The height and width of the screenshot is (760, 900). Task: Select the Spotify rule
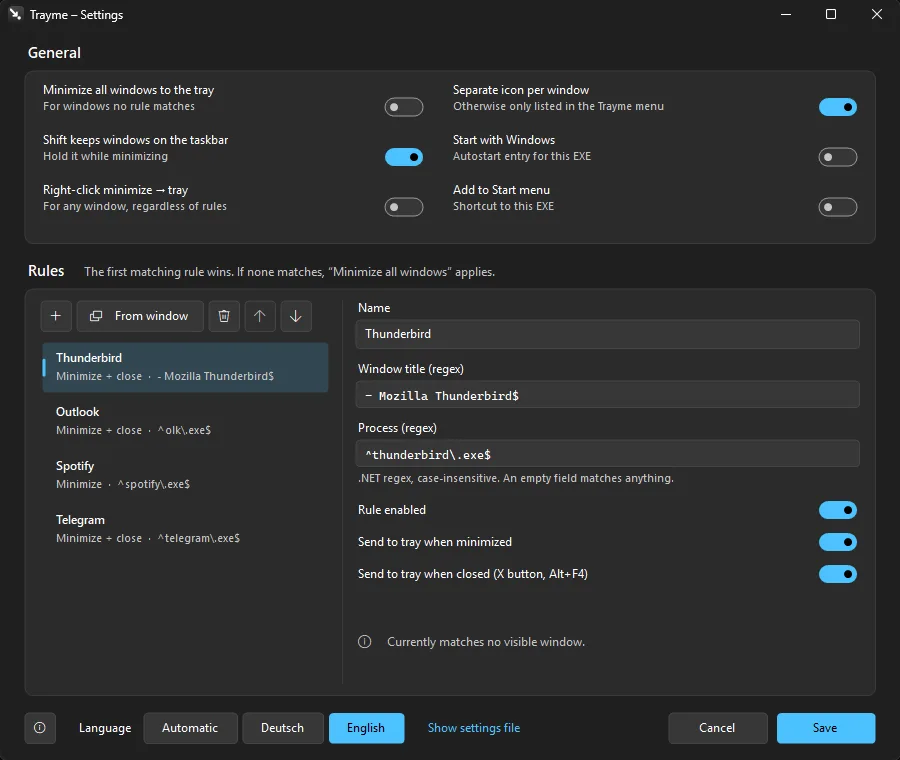pos(185,475)
